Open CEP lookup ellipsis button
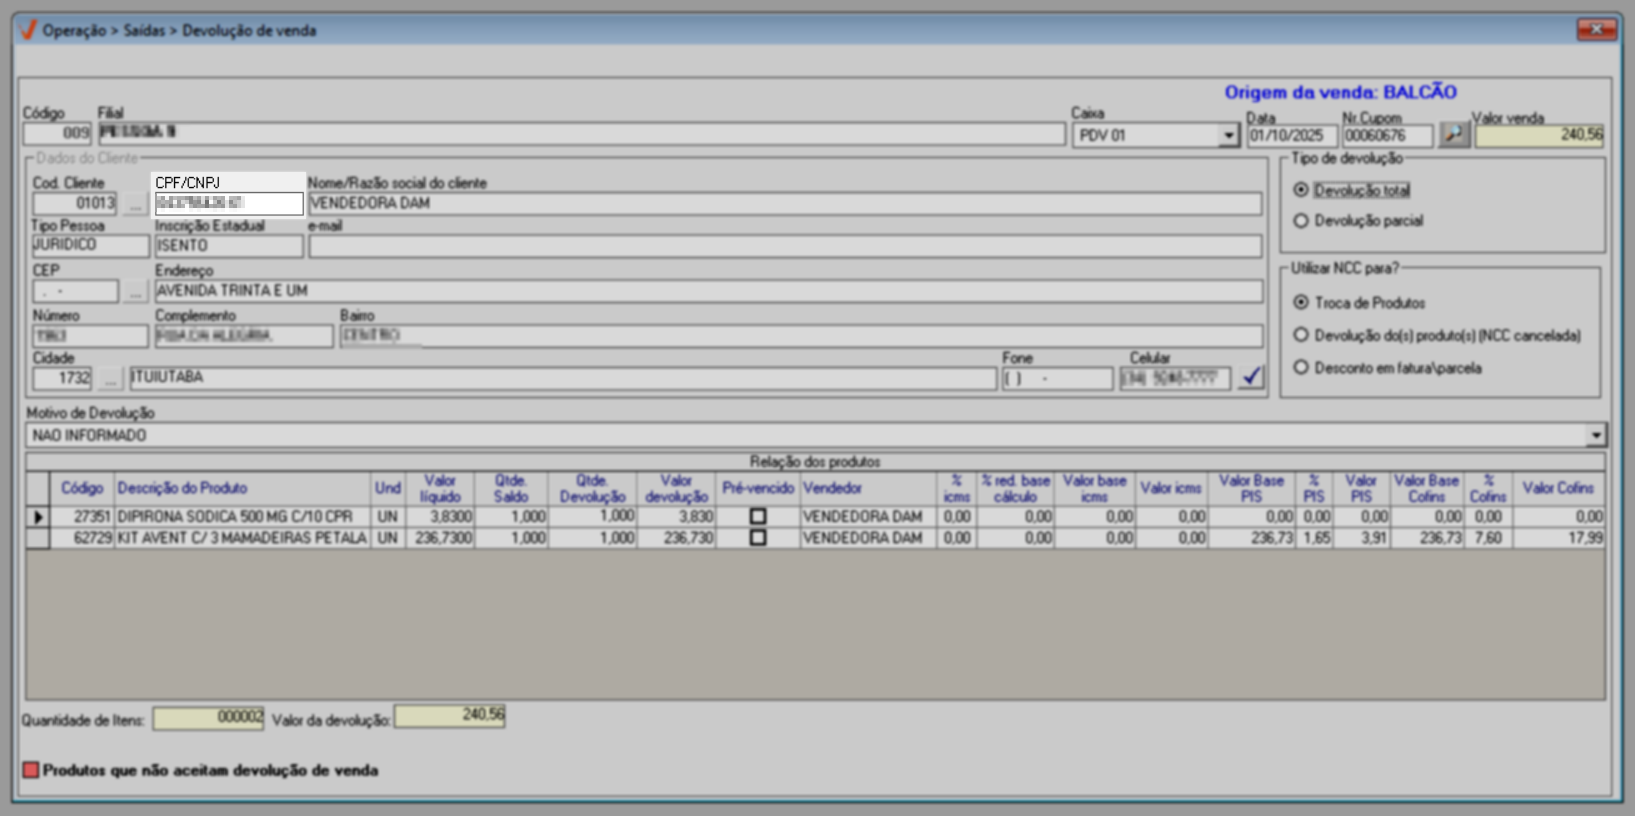The height and width of the screenshot is (816, 1635). click(x=135, y=291)
